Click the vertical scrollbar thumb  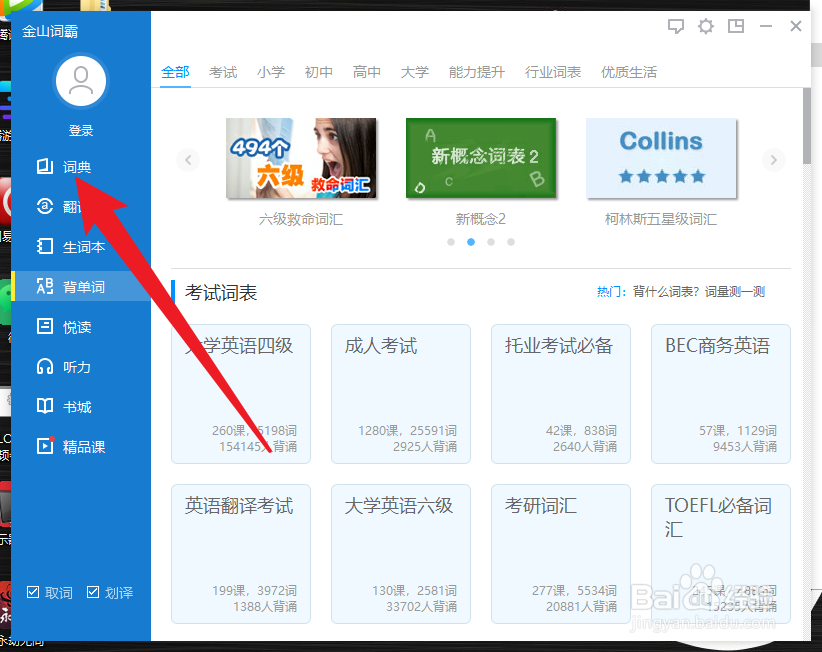point(807,126)
